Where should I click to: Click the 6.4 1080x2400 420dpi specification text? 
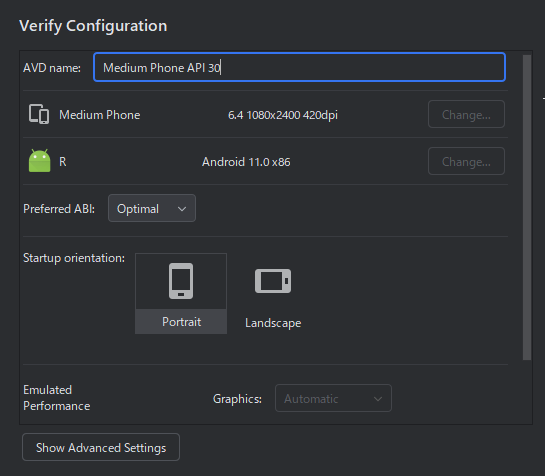tap(283, 115)
